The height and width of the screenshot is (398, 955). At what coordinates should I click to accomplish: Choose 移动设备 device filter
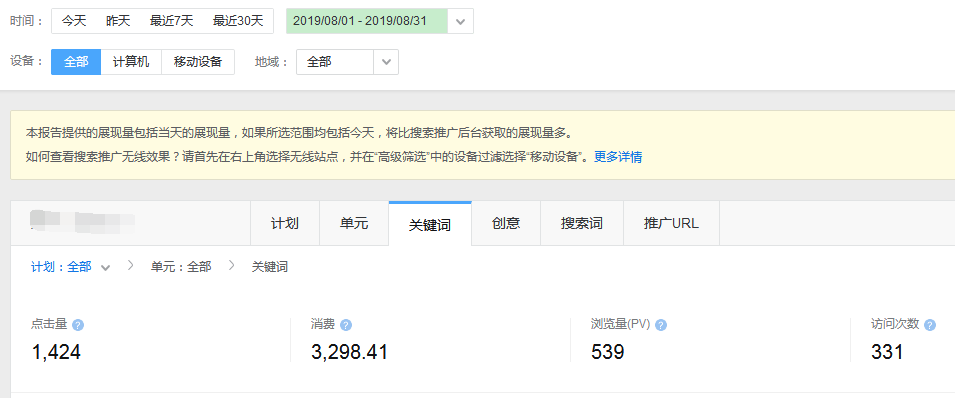198,62
